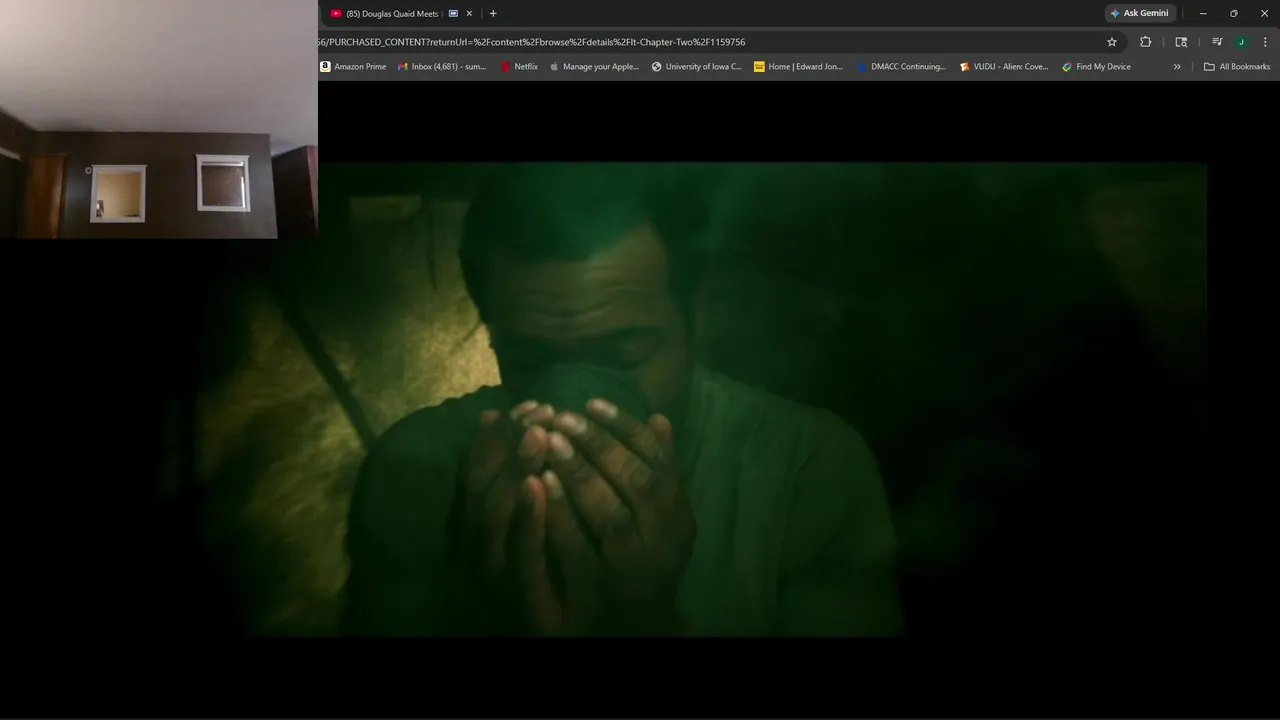1280x720 pixels.
Task: Open a new tab with the plus button
Action: 493,14
